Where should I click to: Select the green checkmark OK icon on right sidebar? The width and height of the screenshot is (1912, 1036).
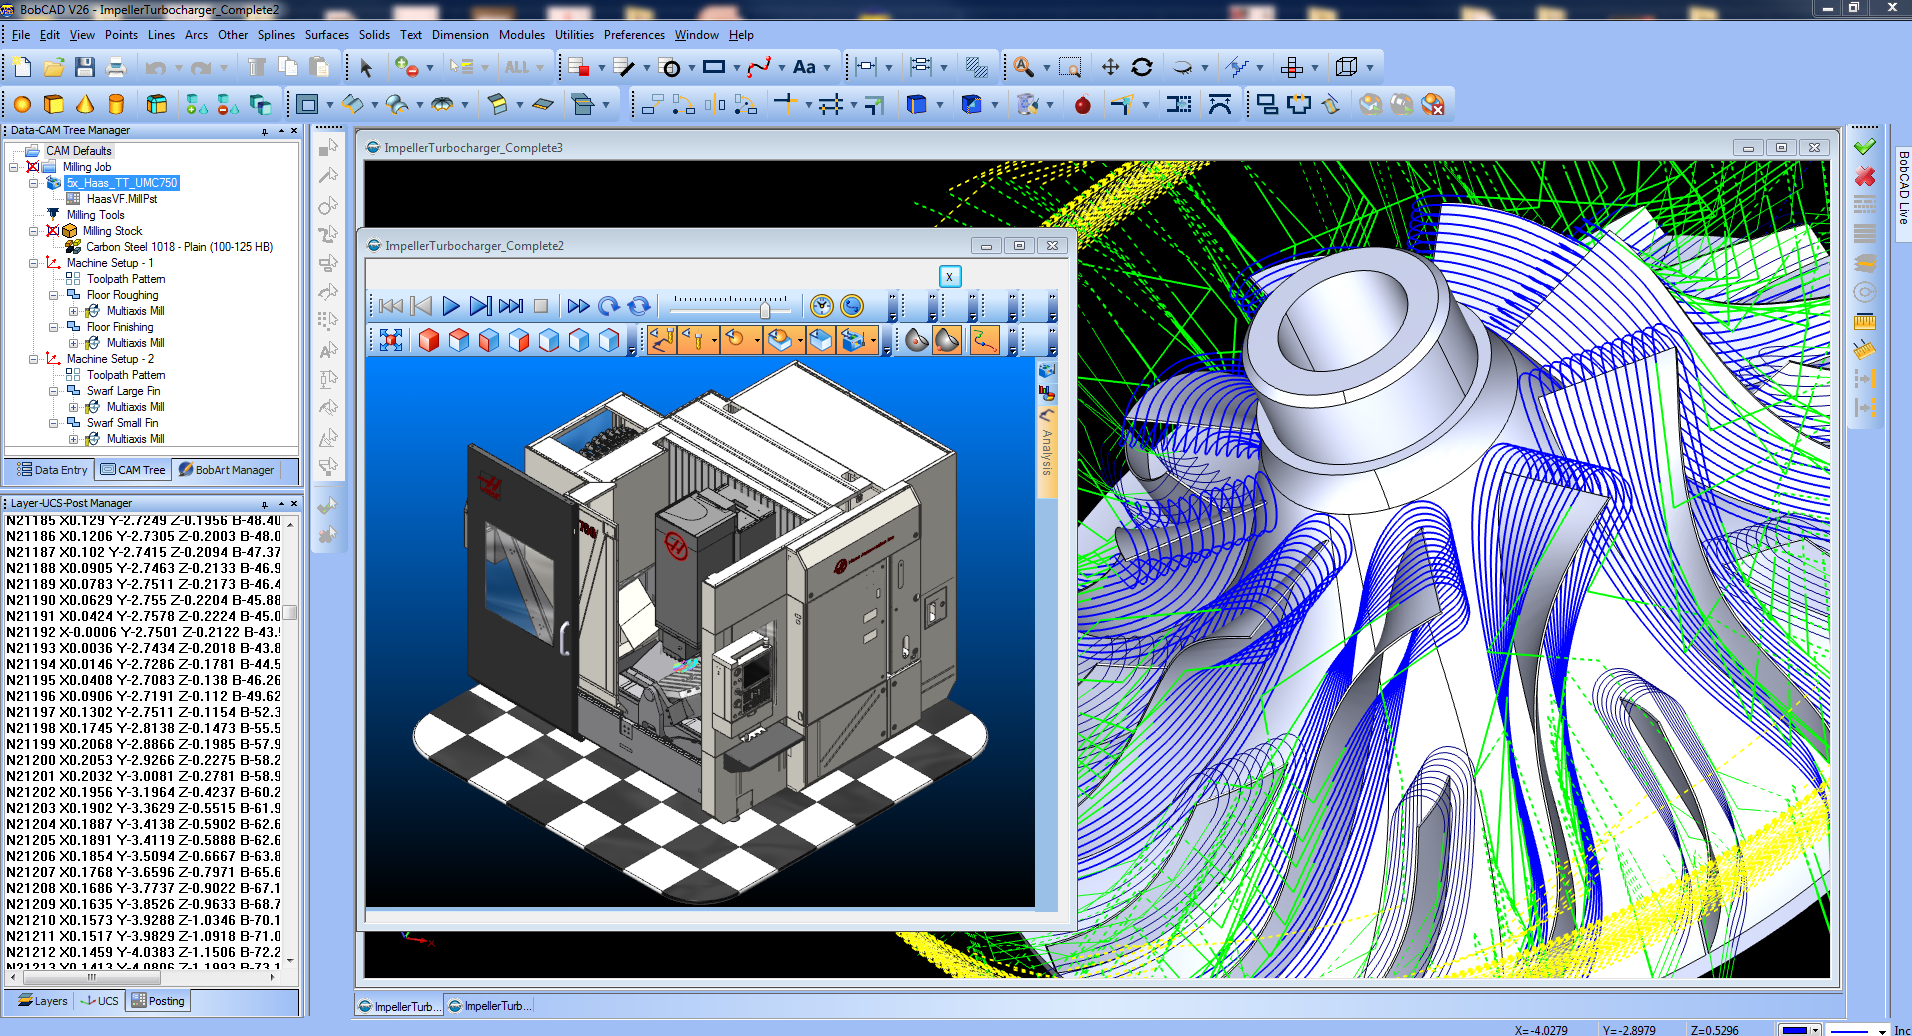click(x=1863, y=147)
